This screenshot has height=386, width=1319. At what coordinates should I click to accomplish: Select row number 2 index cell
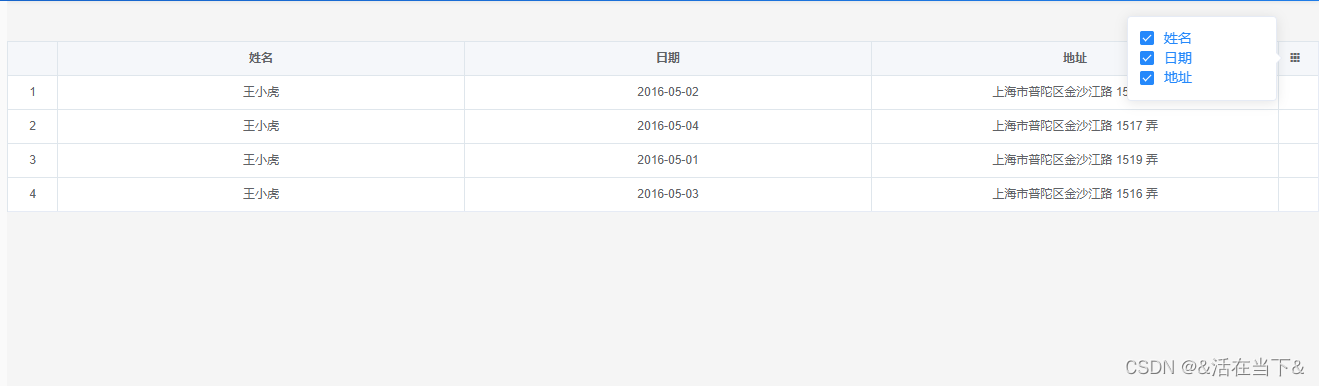33,126
